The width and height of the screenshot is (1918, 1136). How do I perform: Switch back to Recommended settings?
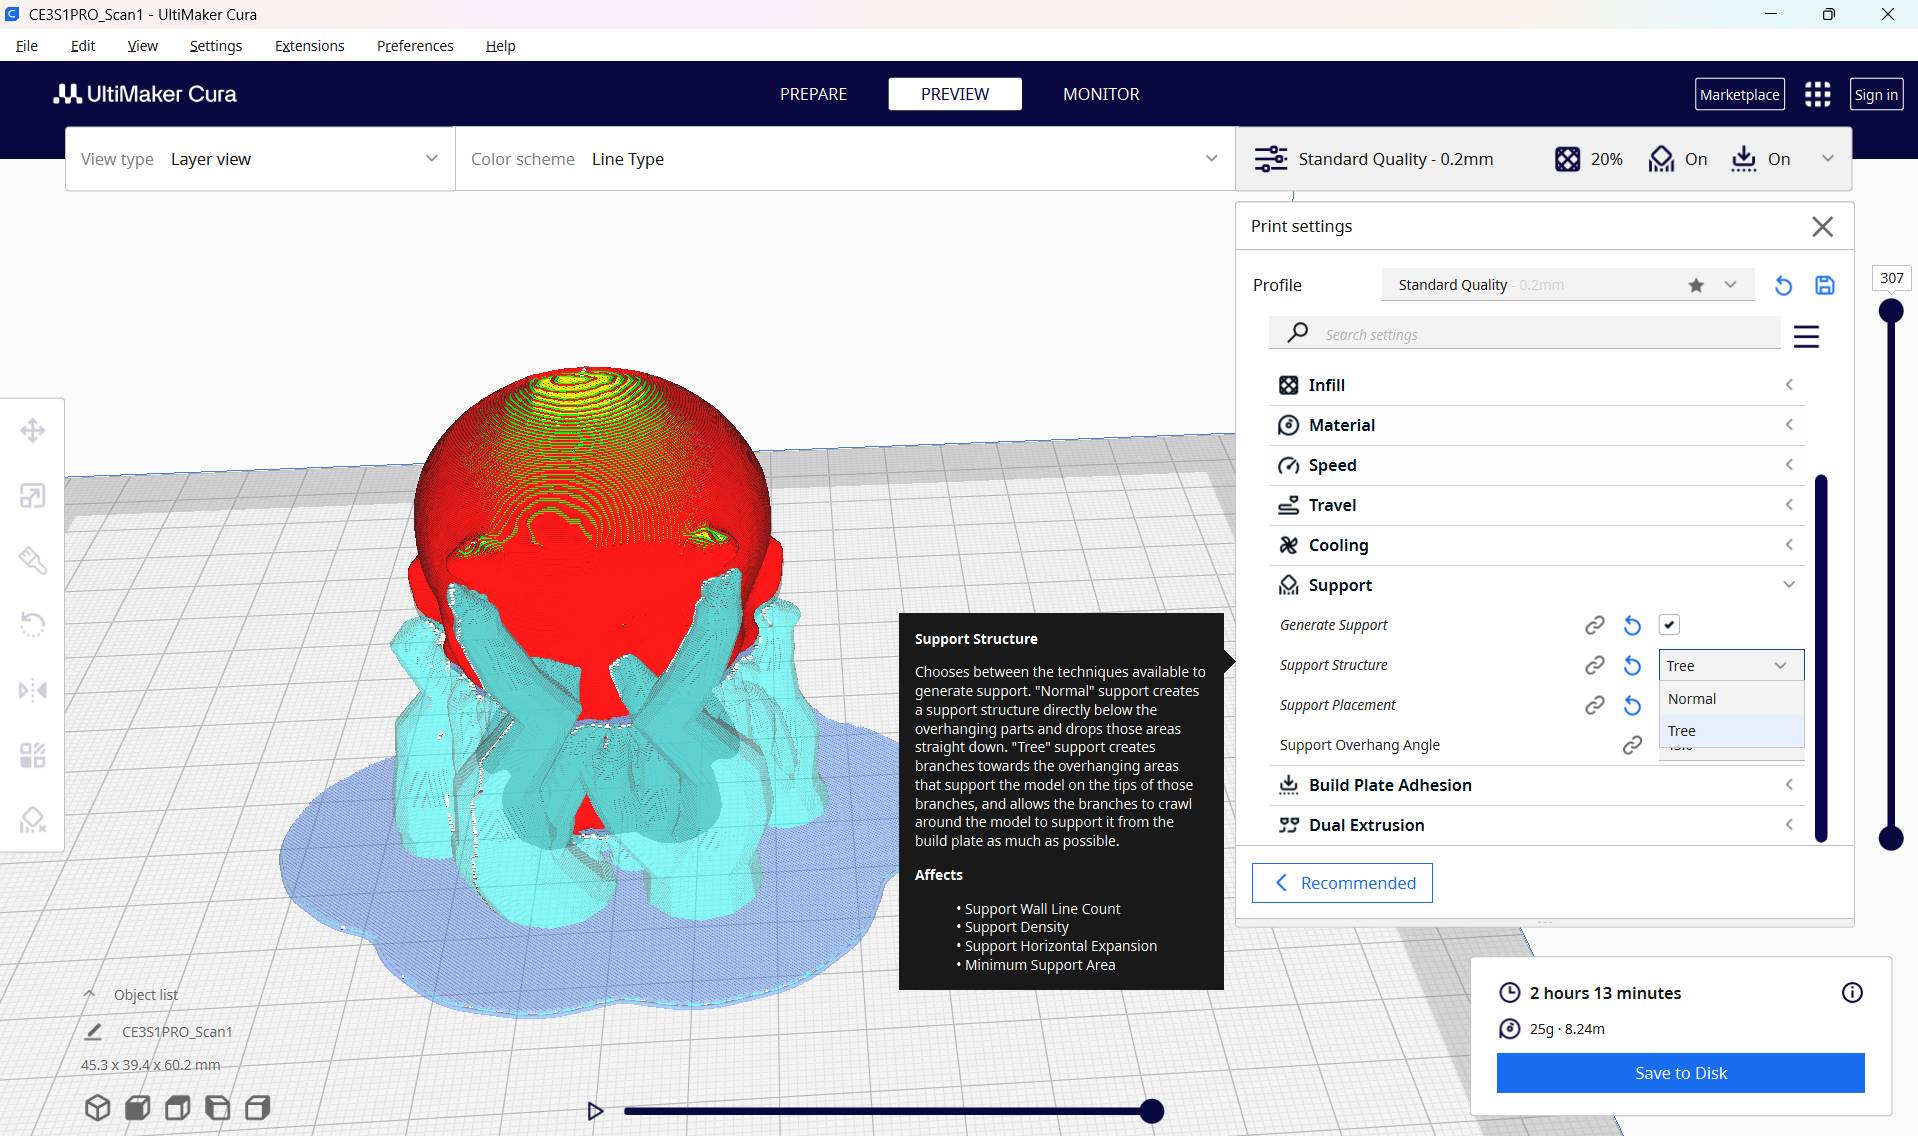(1342, 883)
